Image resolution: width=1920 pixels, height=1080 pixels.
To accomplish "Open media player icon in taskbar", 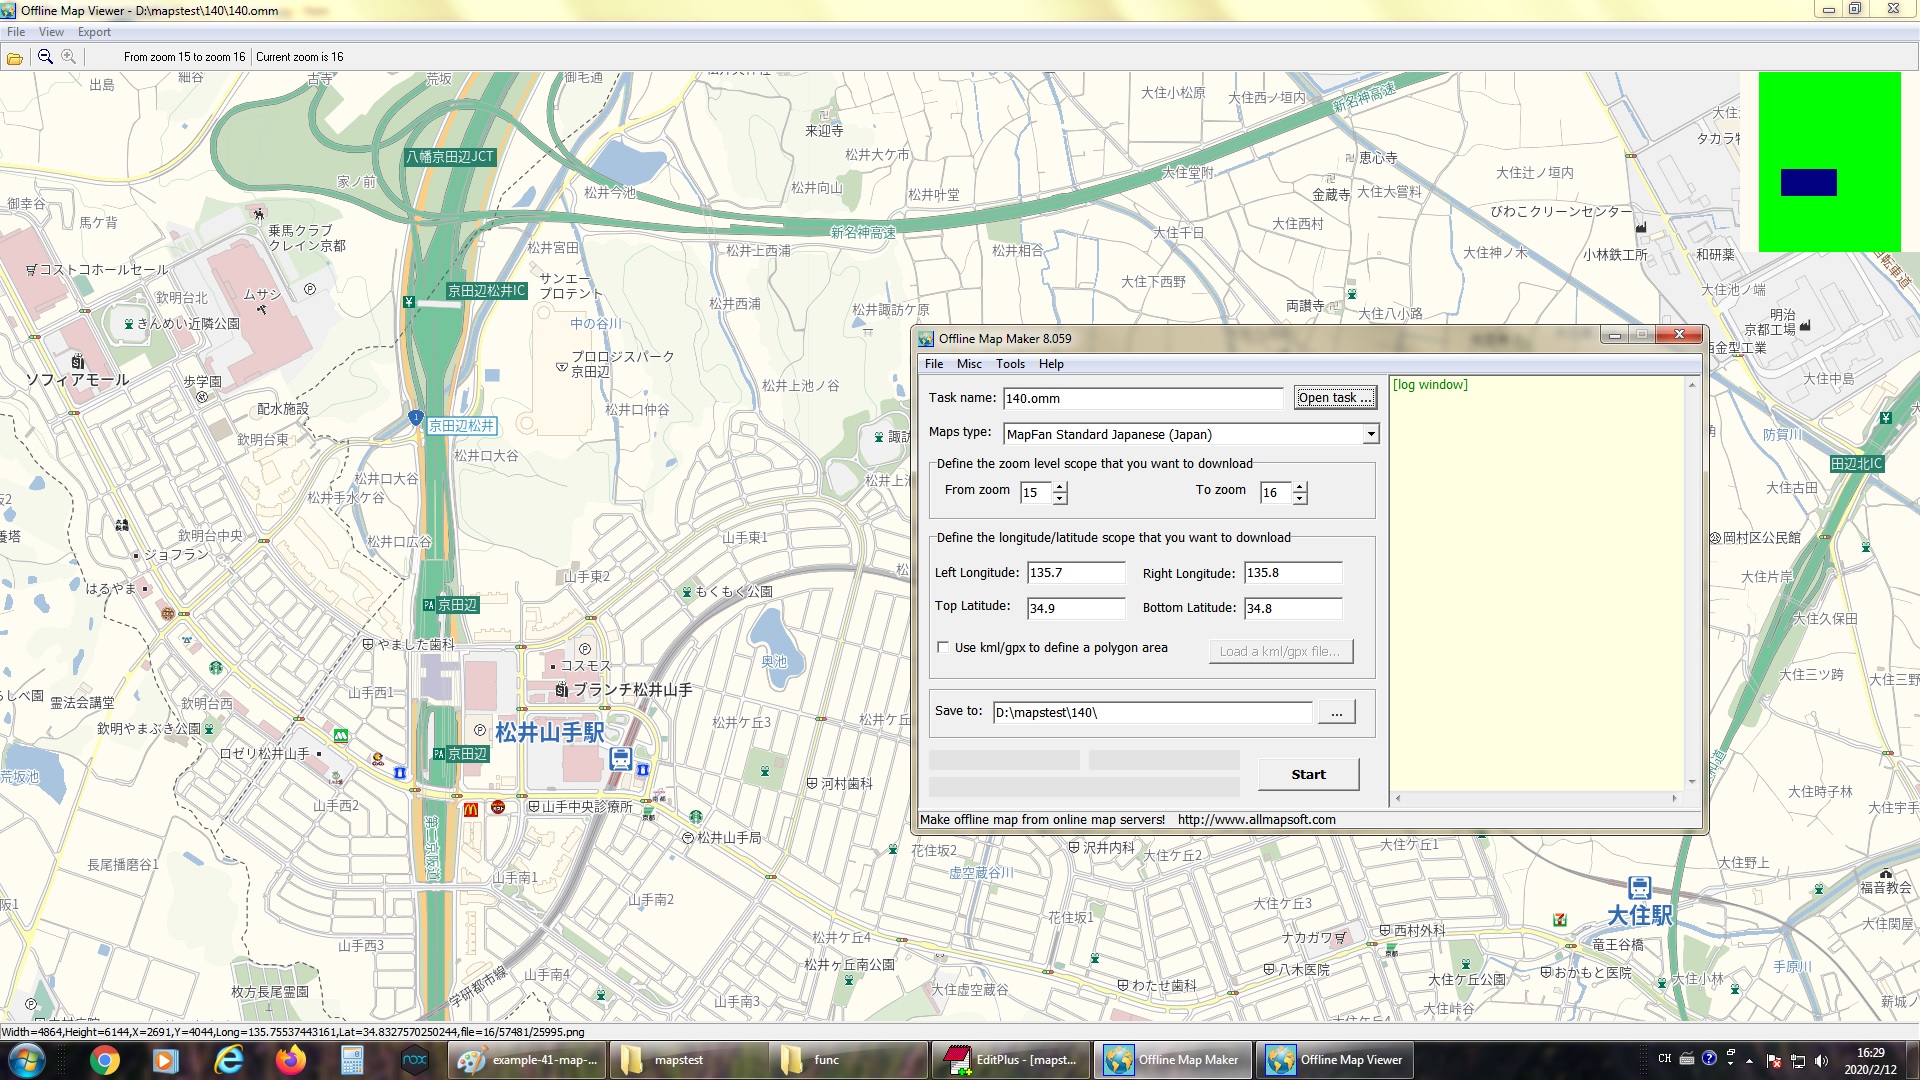I will tap(166, 1060).
